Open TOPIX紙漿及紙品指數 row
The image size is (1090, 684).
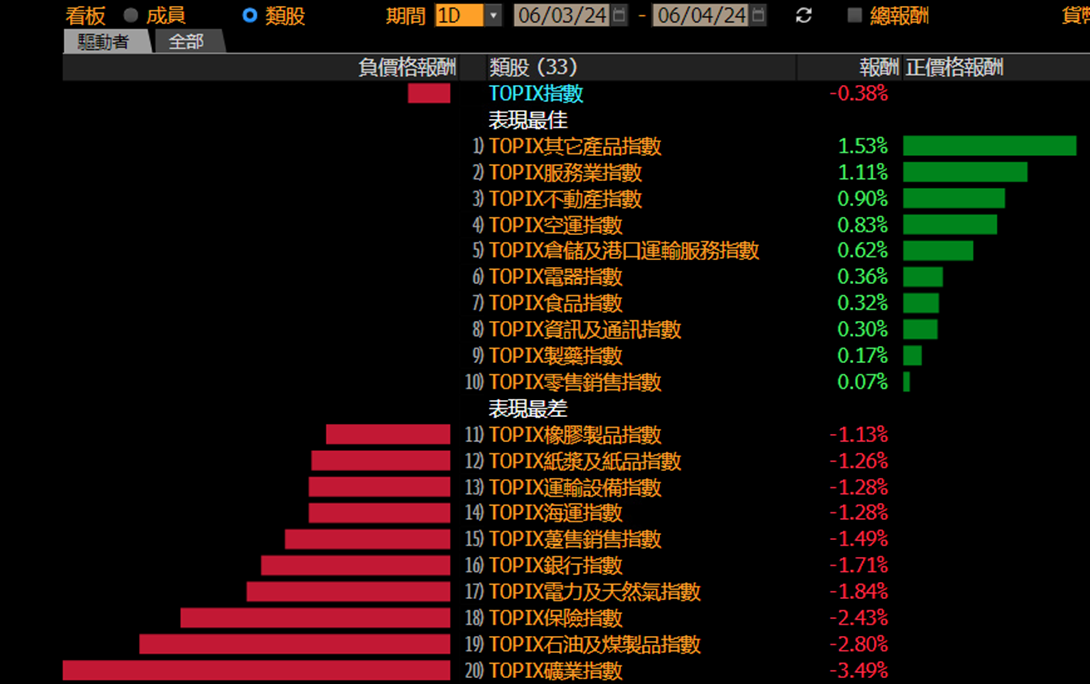point(585,461)
